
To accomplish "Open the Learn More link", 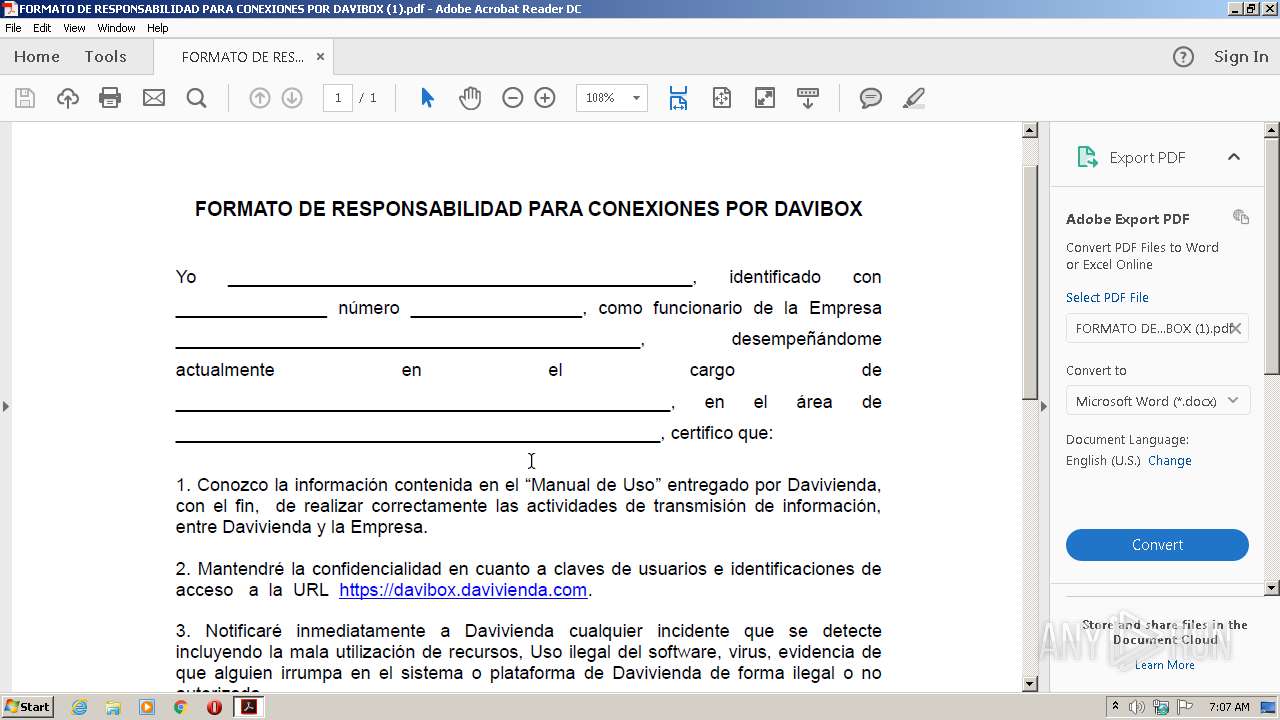I will (x=1165, y=665).
